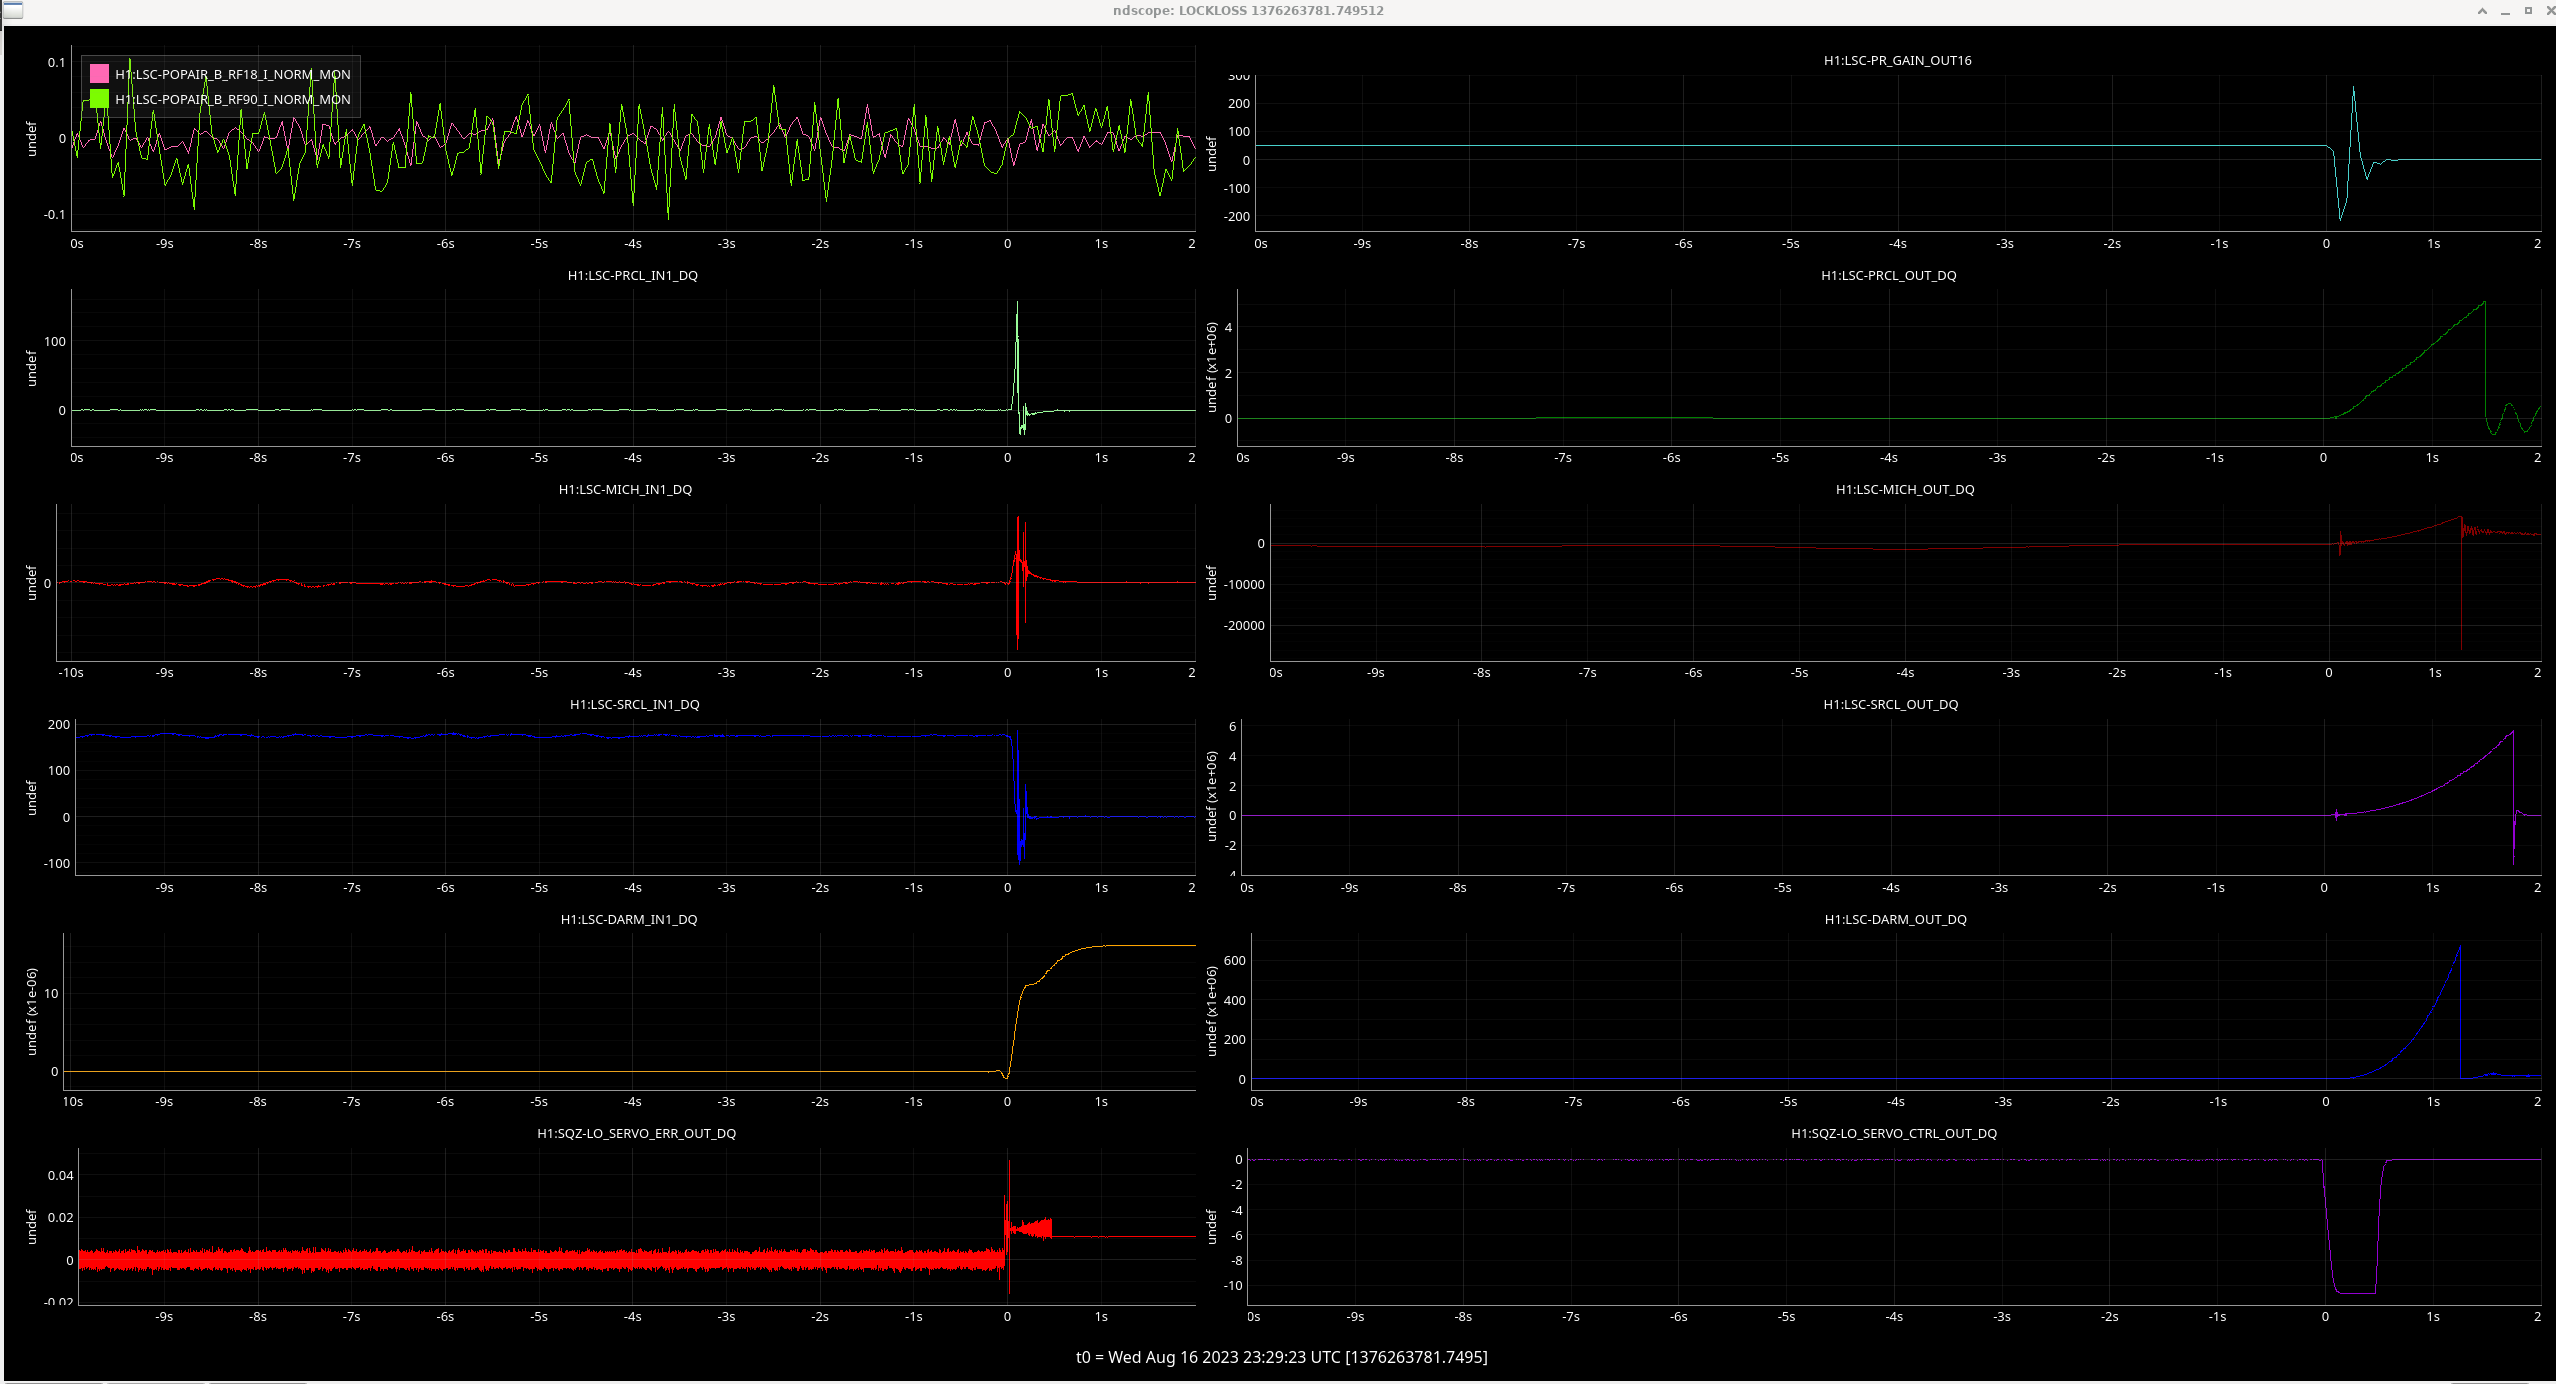Image resolution: width=2556 pixels, height=1384 pixels.
Task: Click plot title H1:SQZ-LO_SERVO_CTRL_OUT_DQ
Action: (x=1894, y=1133)
